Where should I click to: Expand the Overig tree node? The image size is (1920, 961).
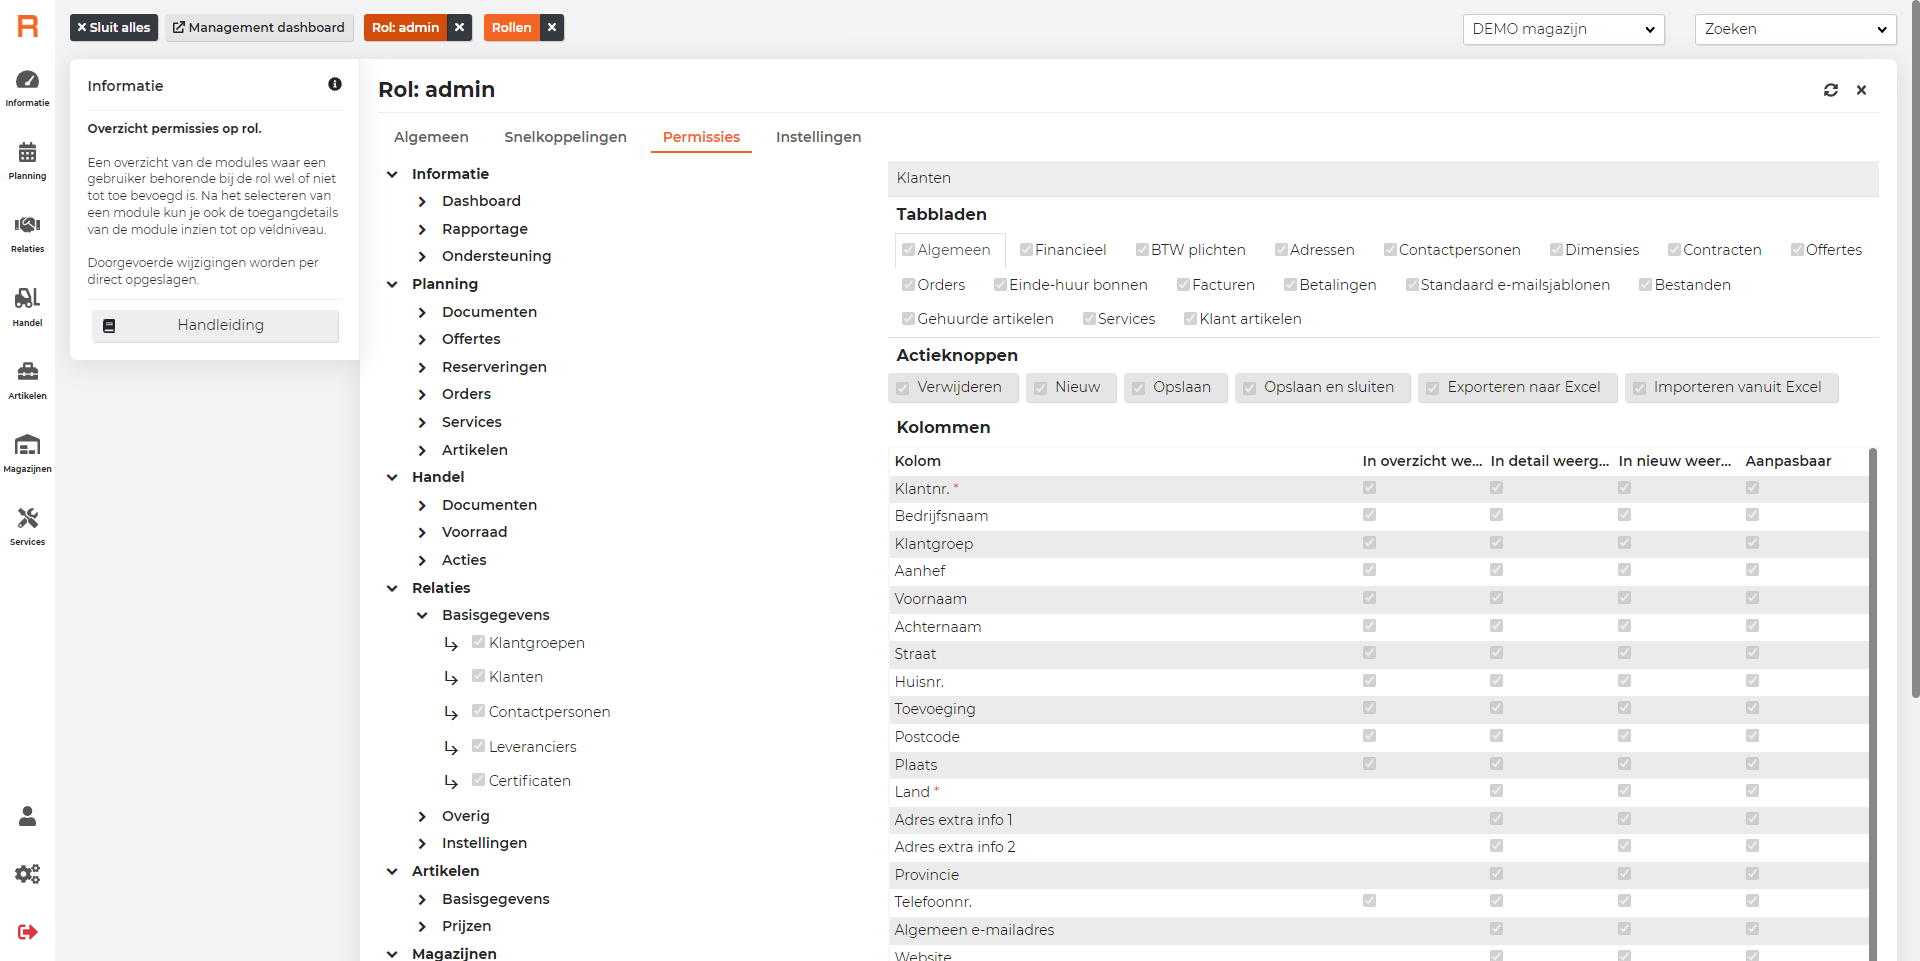coord(422,816)
